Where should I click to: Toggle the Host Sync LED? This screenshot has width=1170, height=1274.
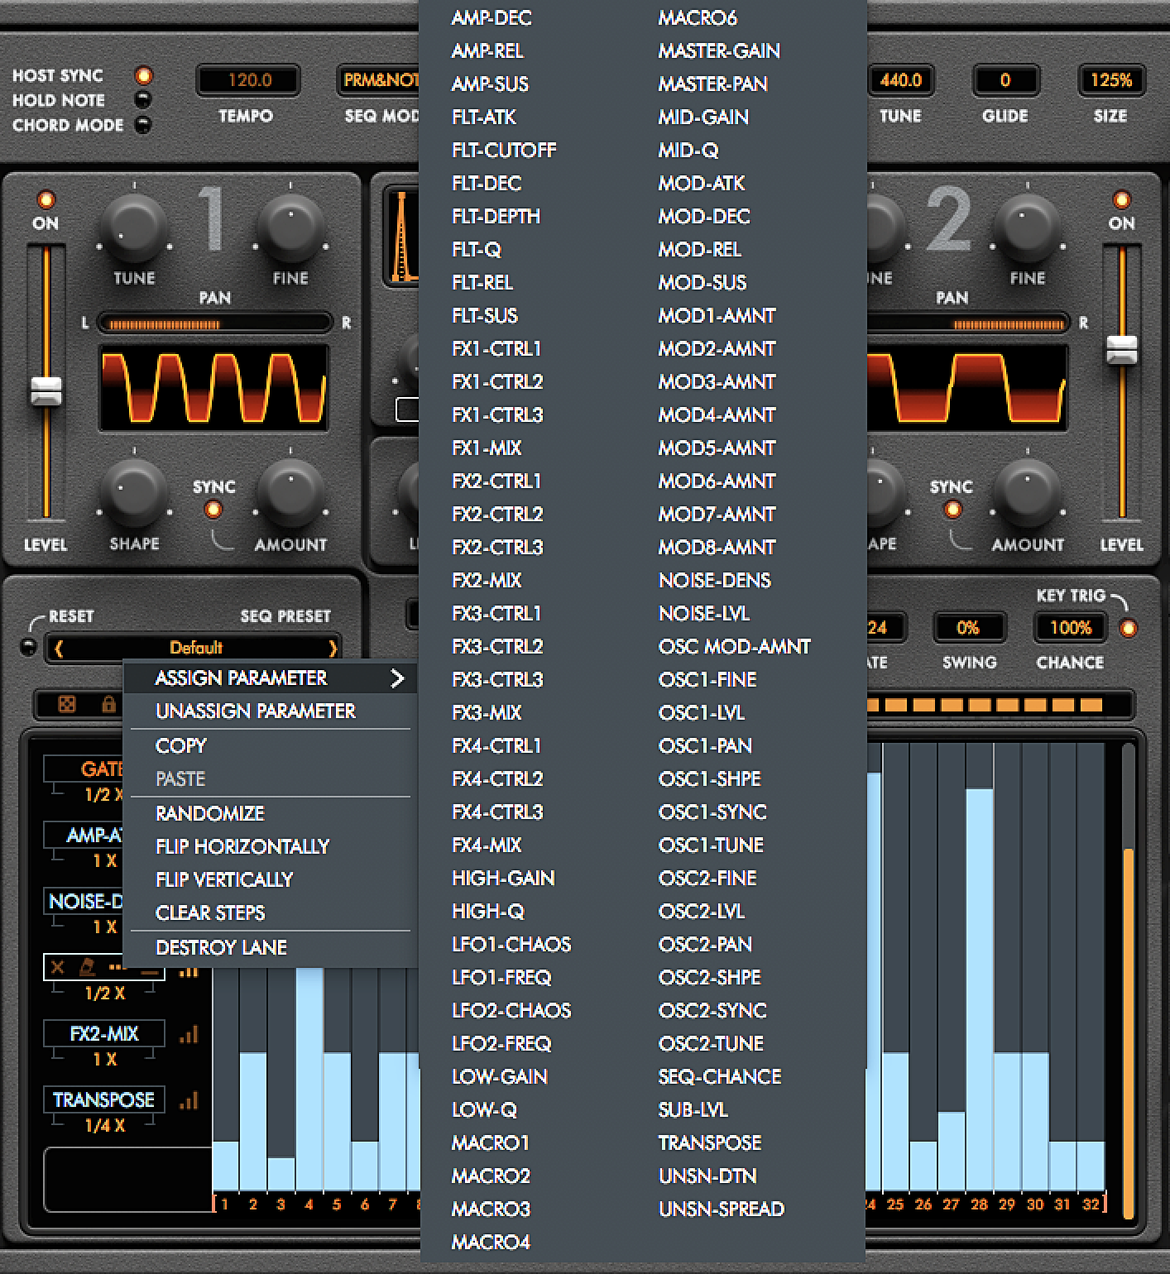coord(144,75)
